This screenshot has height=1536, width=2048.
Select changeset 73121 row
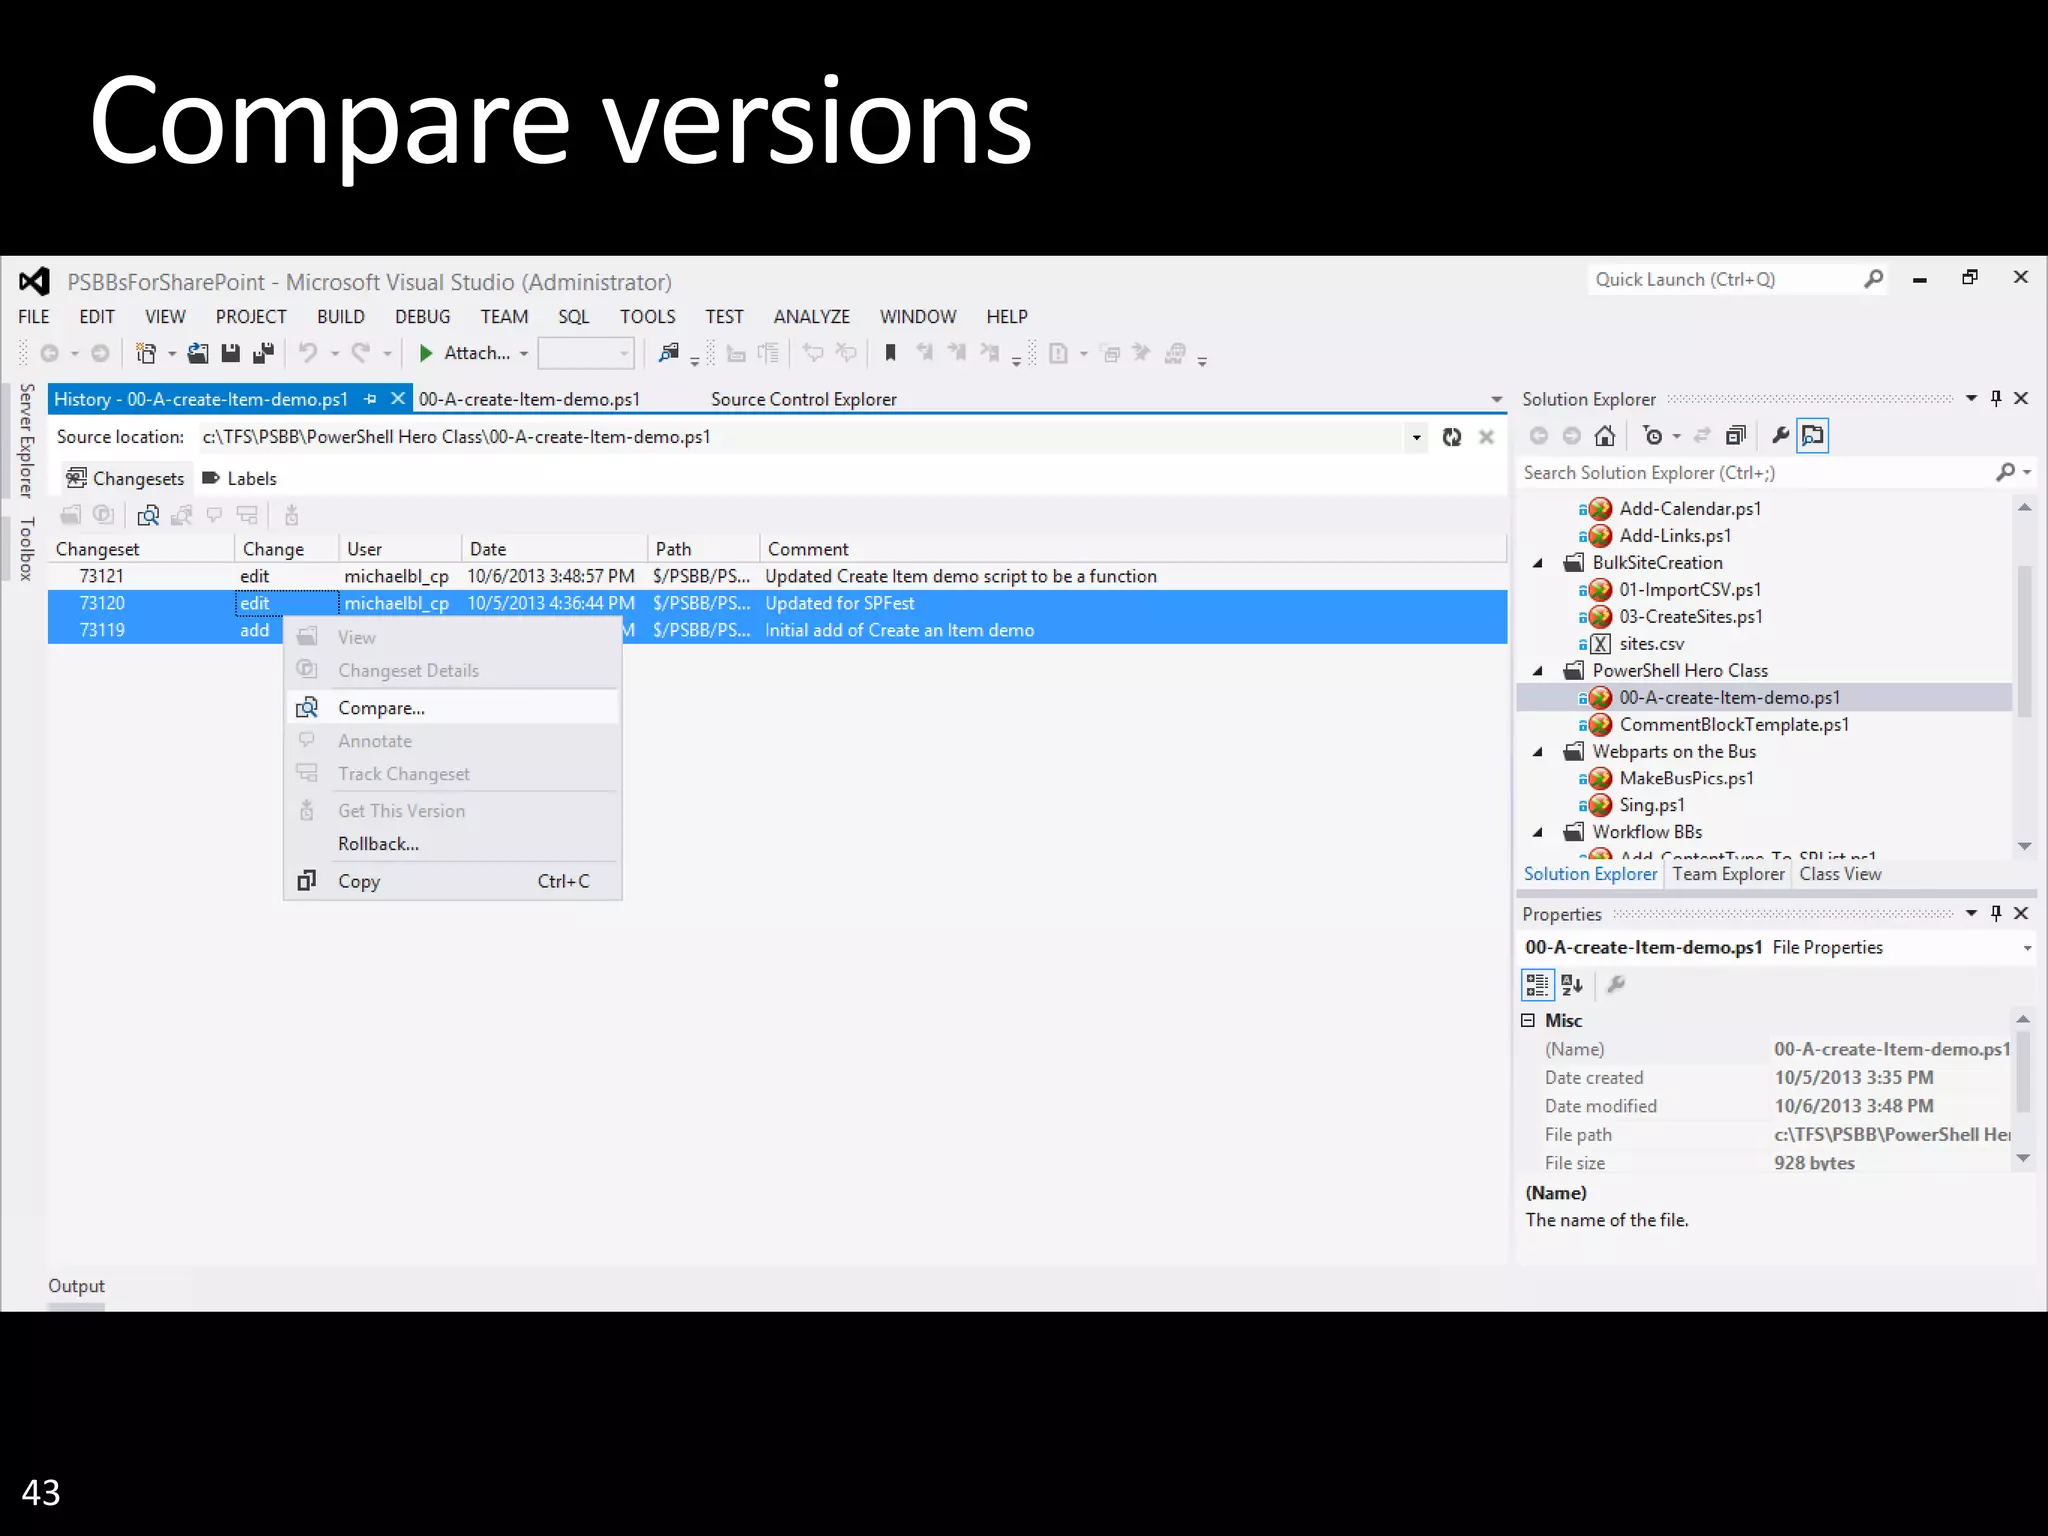pos(777,576)
